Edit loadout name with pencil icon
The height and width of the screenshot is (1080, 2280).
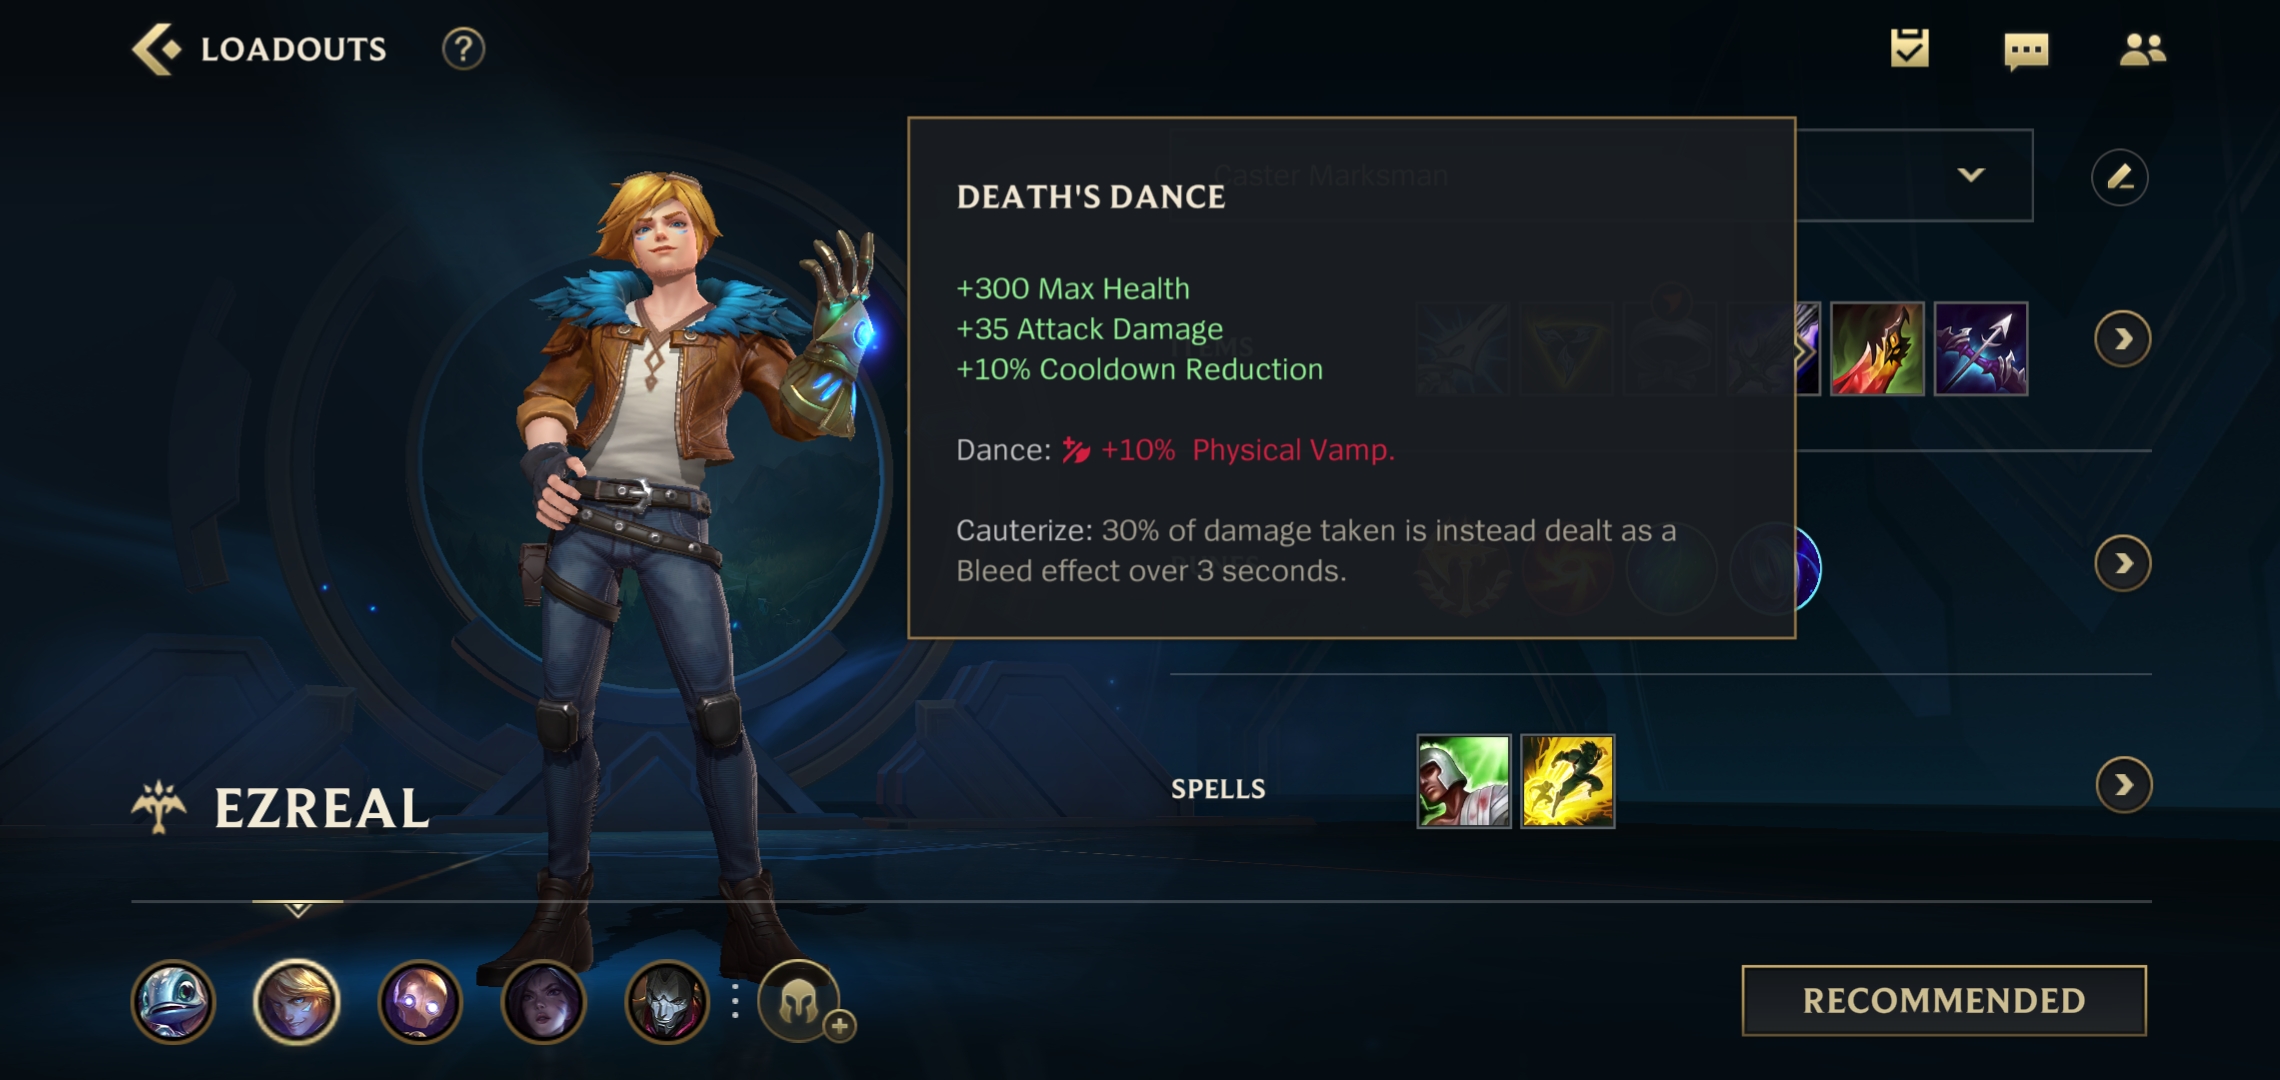(2119, 177)
